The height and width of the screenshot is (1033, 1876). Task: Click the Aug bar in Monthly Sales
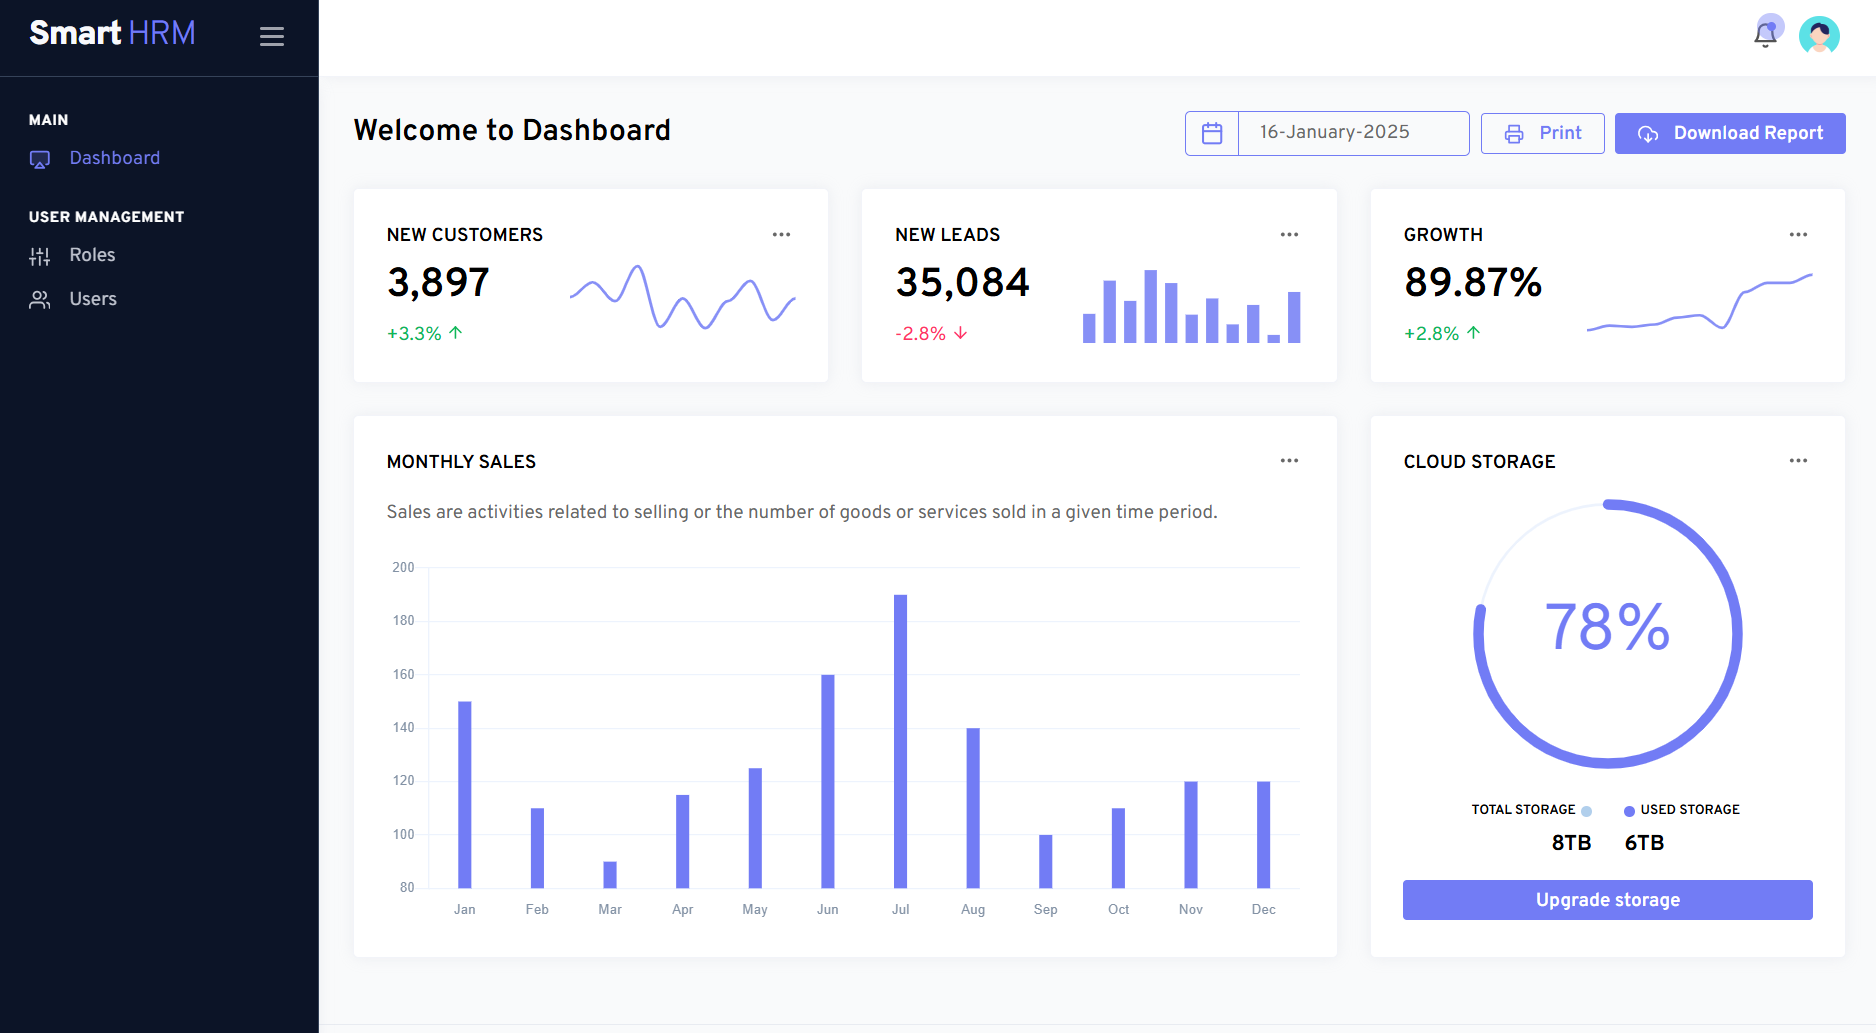[973, 808]
